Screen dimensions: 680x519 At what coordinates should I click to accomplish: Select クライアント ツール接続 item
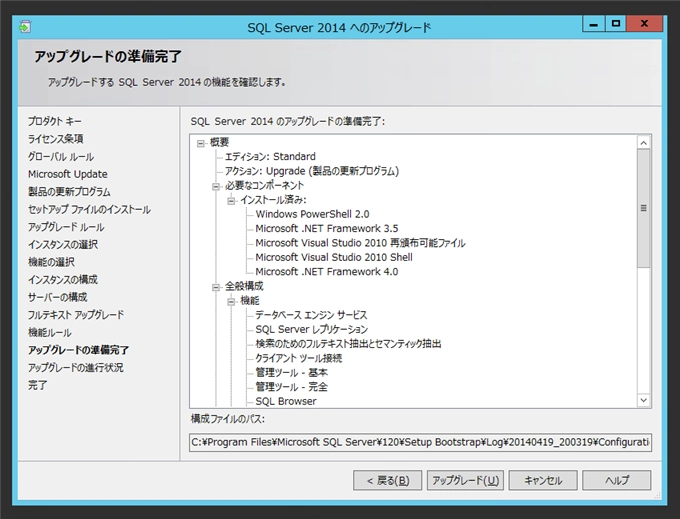(x=299, y=358)
